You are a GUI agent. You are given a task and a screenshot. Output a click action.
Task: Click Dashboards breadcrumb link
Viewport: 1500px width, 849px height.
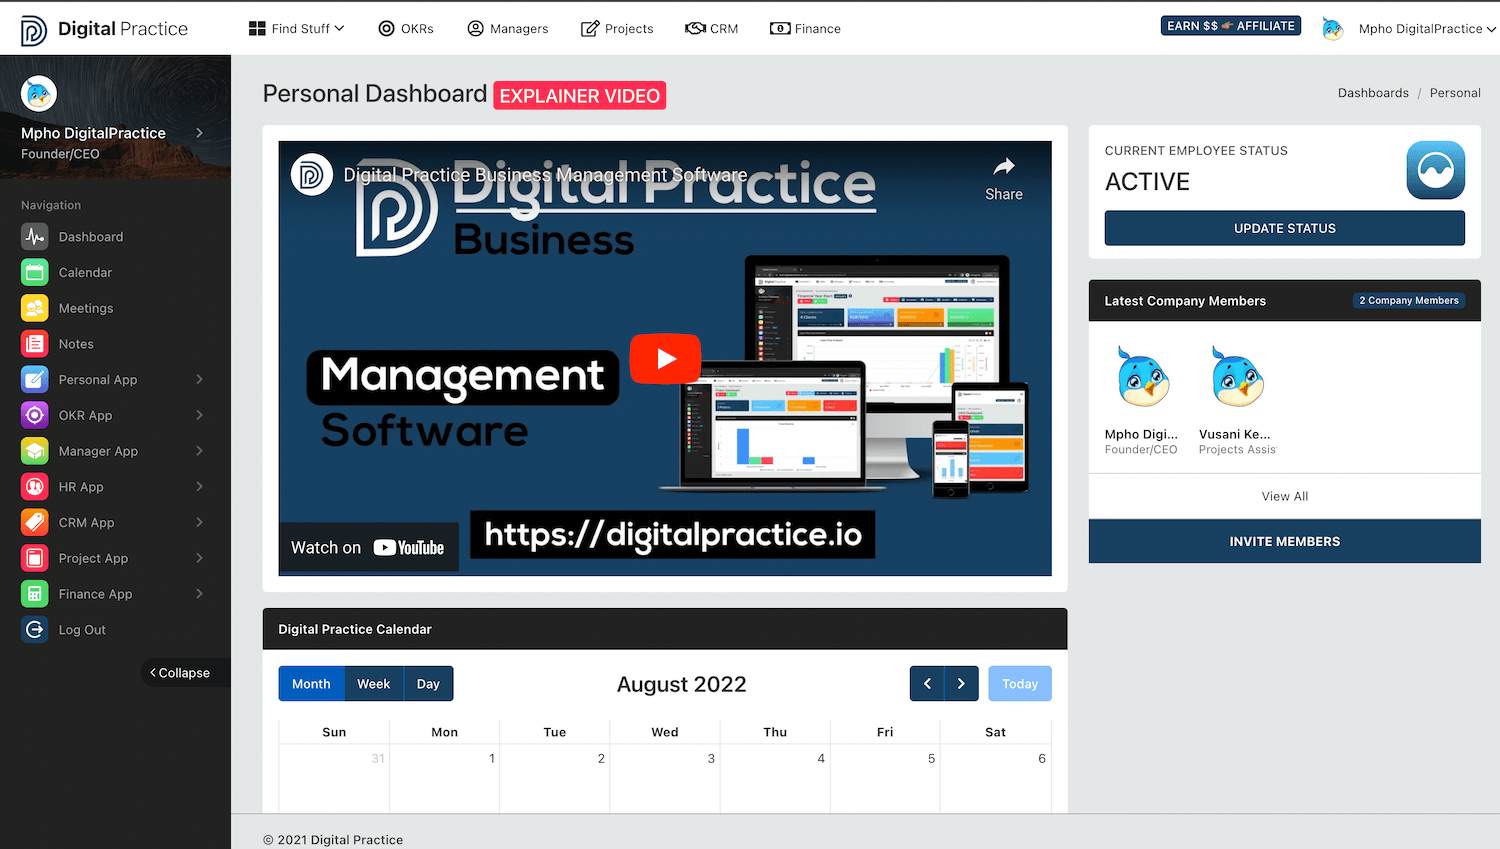(x=1373, y=93)
